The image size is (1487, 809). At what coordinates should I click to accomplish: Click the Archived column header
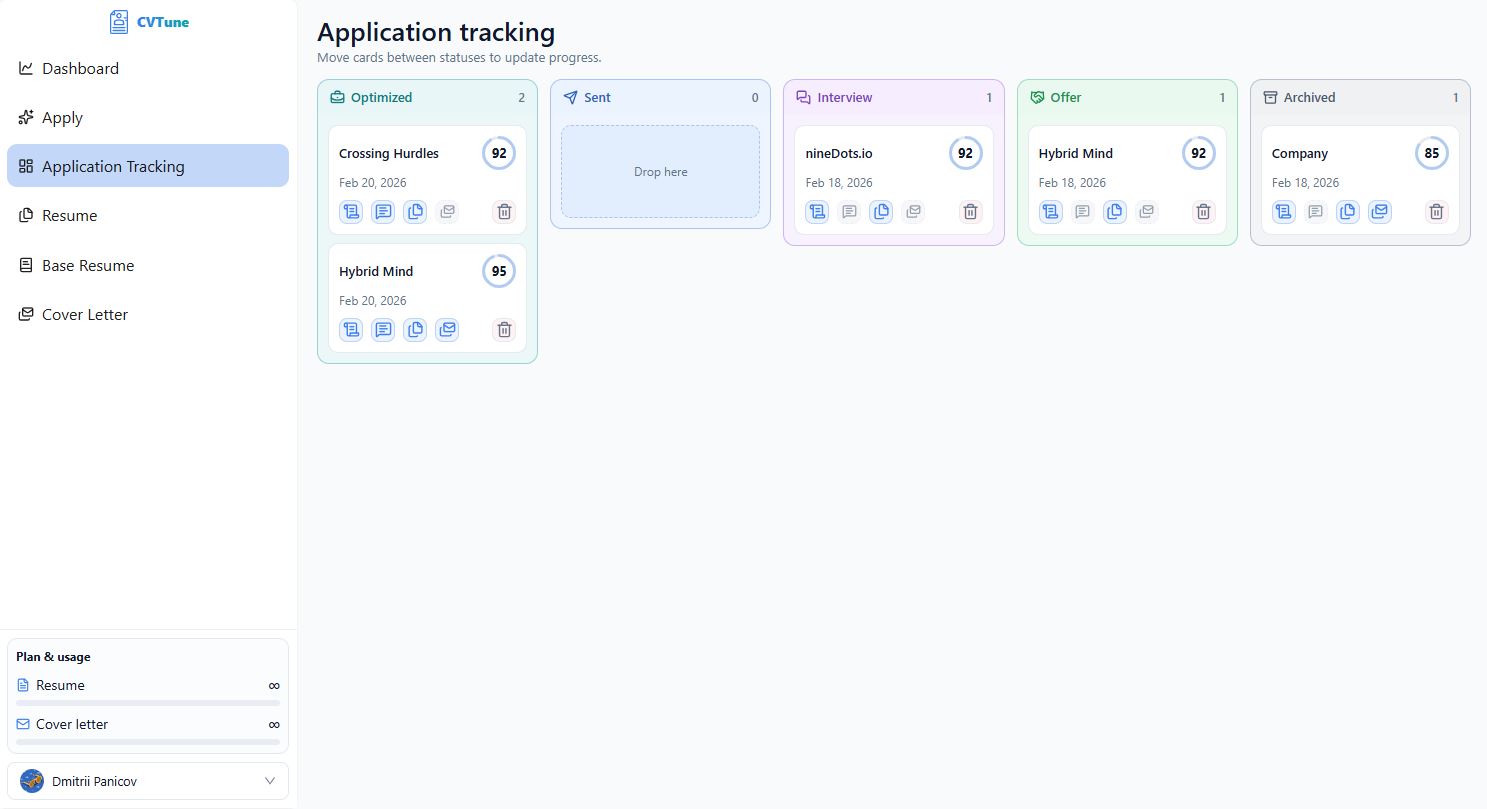pyautogui.click(x=1309, y=98)
